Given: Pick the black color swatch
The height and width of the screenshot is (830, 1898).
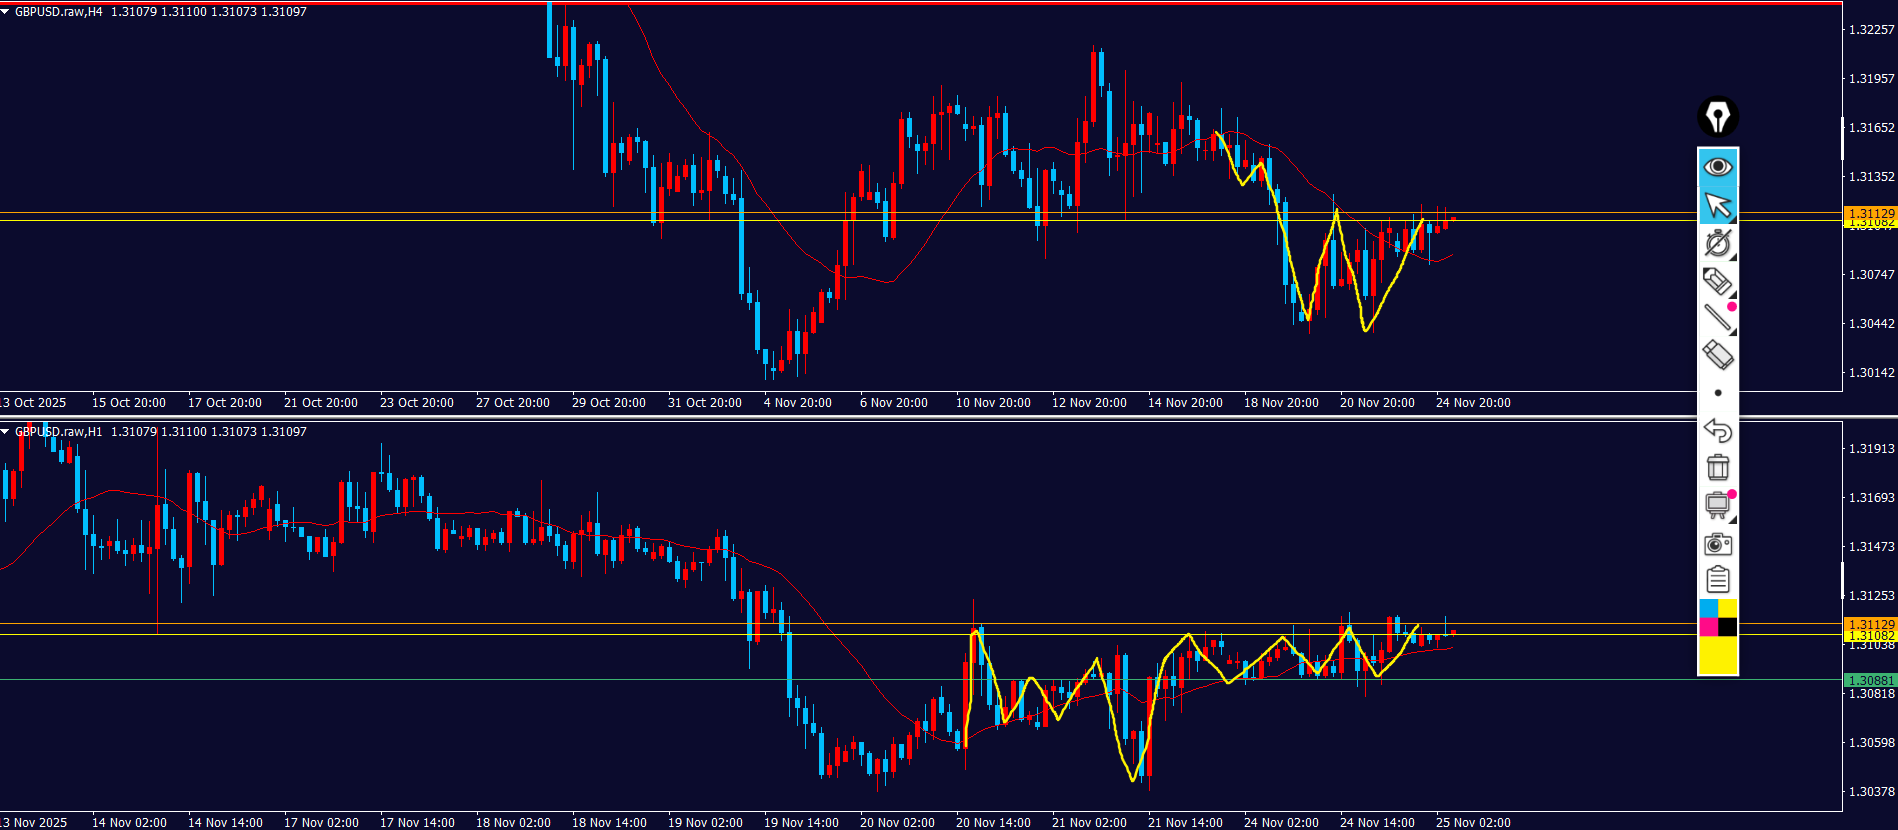Looking at the screenshot, I should [x=1727, y=627].
